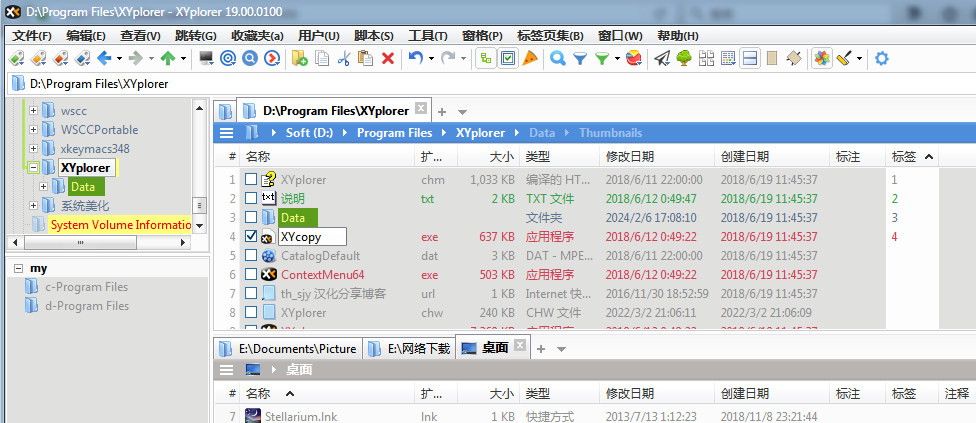Viewport: 976px width, 423px height.
Task: Collapse the XYplorer tree node
Action: (33, 168)
